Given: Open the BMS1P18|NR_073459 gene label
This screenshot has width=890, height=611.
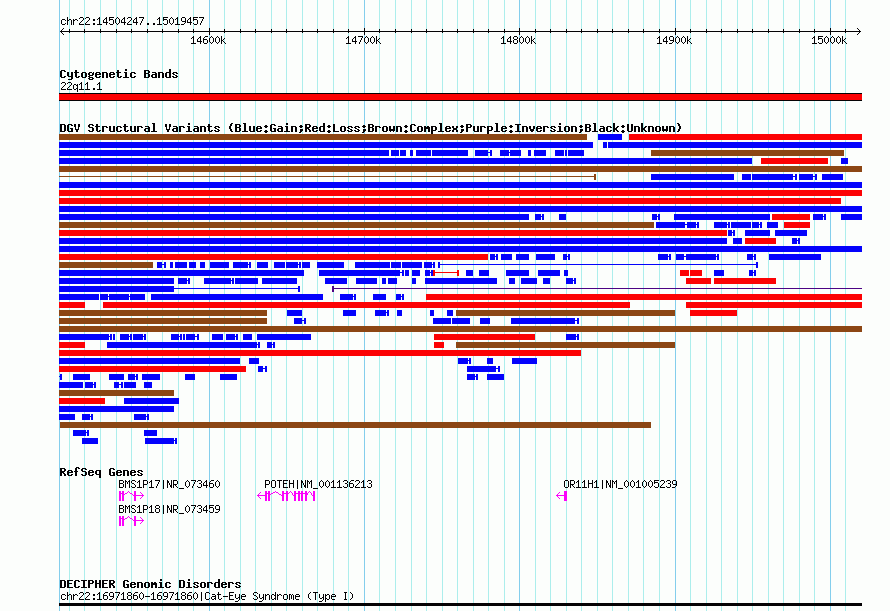Looking at the screenshot, I should pos(169,509).
